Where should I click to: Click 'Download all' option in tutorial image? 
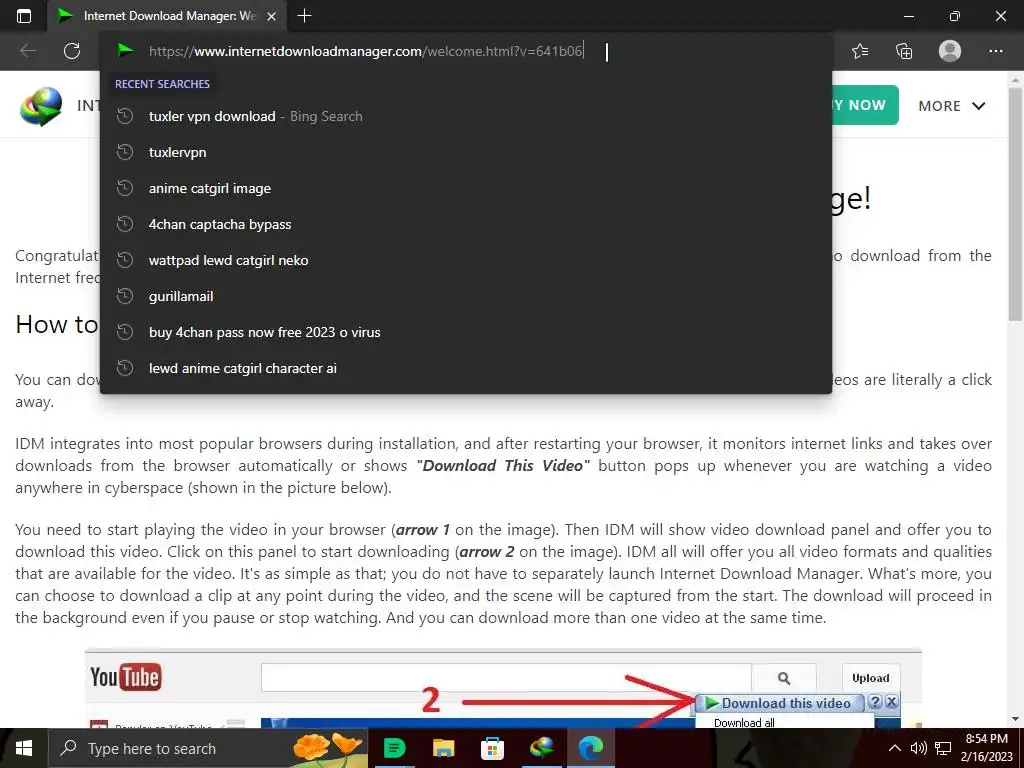[744, 723]
